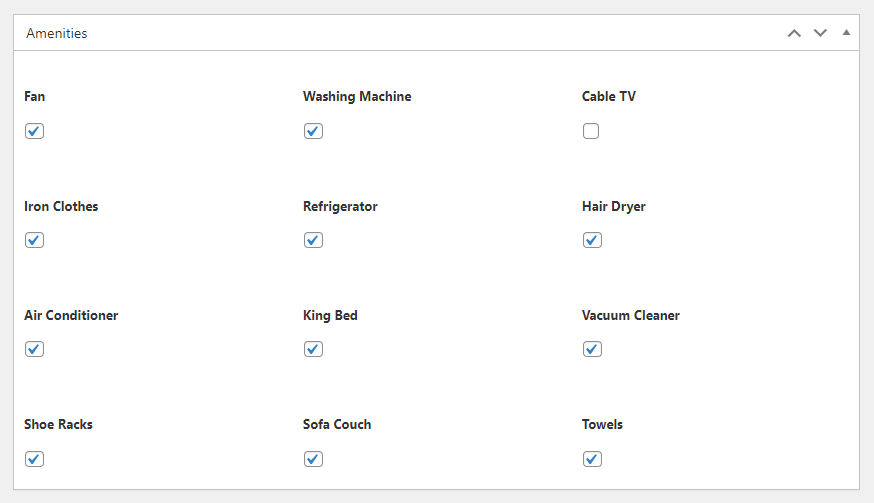Uncheck the Towels checkbox
The height and width of the screenshot is (503, 874).
click(x=592, y=459)
